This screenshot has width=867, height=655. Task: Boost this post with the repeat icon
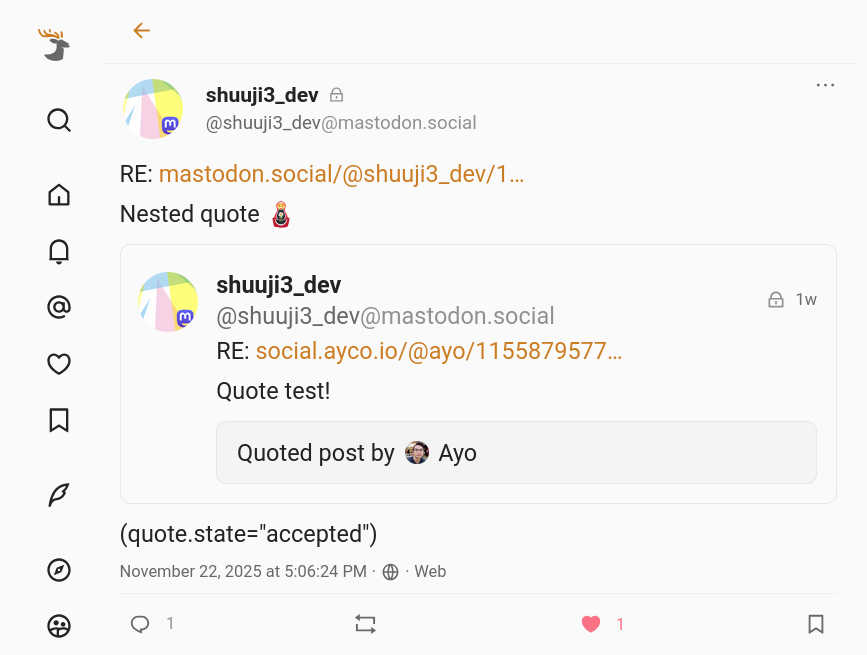tap(365, 623)
